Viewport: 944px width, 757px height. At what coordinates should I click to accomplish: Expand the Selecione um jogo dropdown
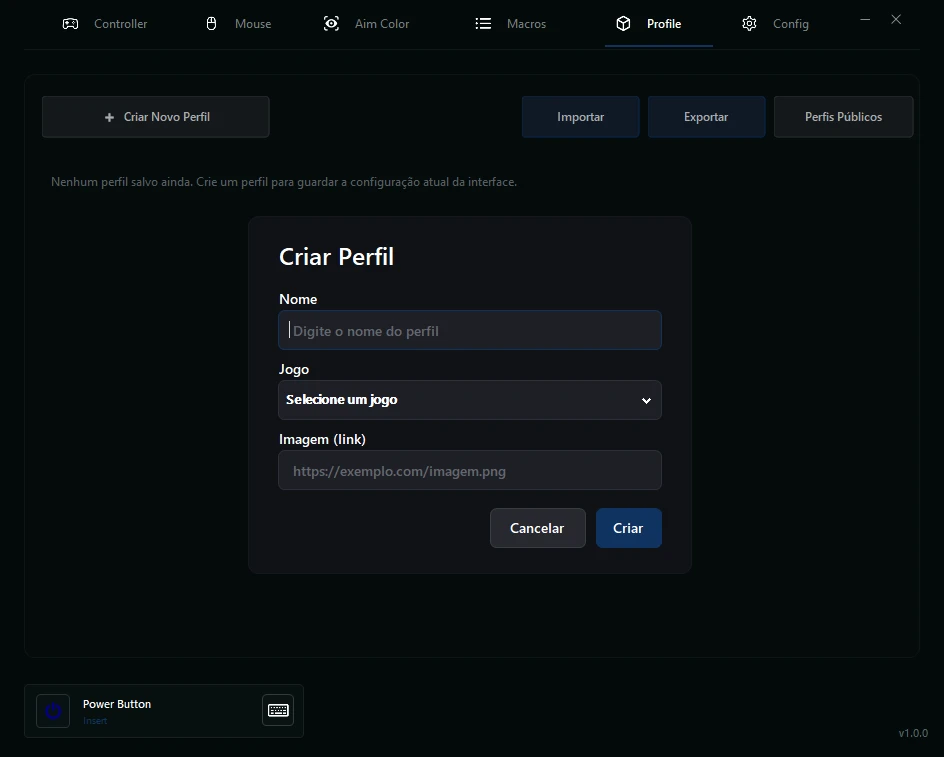(x=470, y=400)
